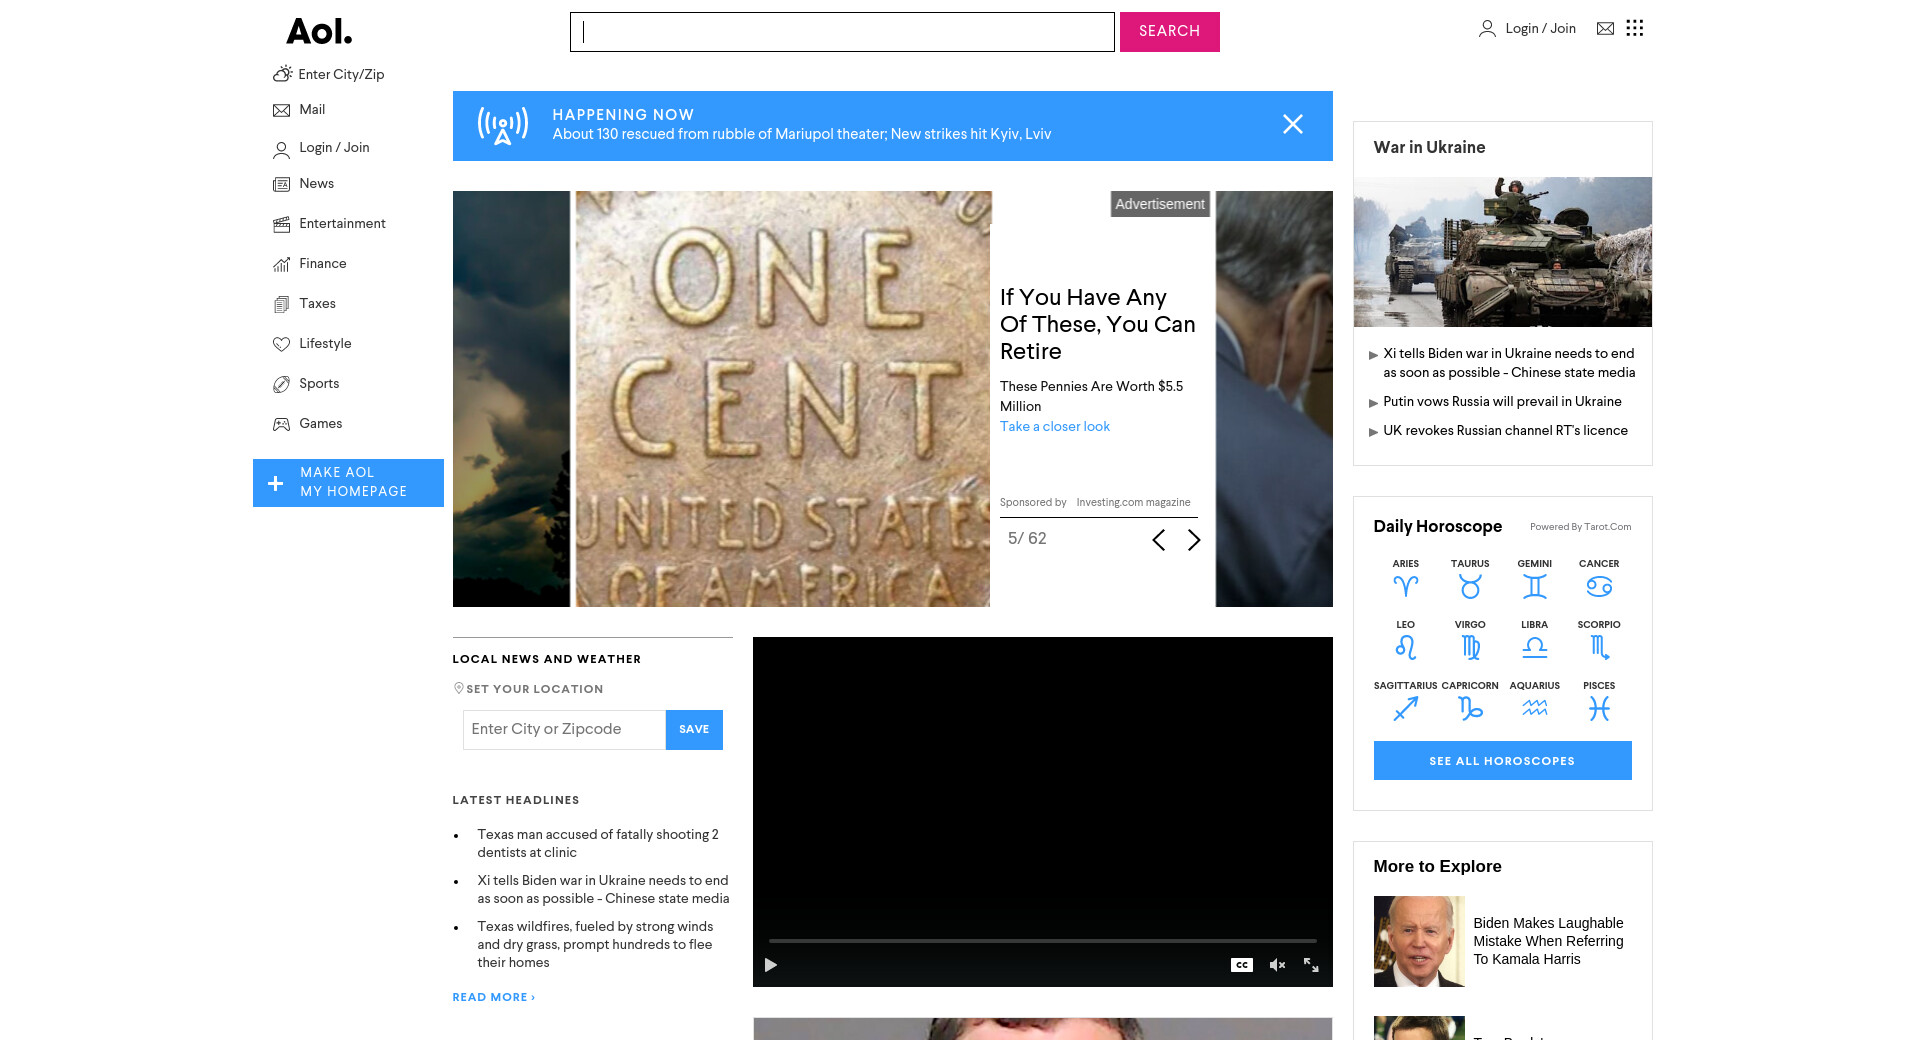Read the Texas wildfires headline
Screen dimensions: 1920x1040
(595, 945)
